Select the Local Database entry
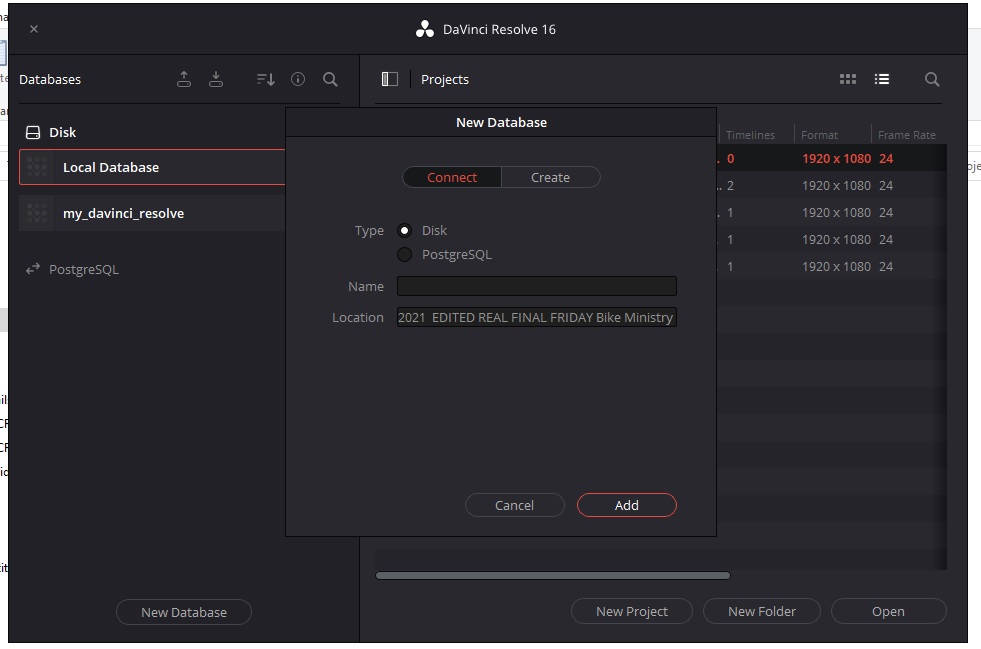Screen dimensions: 981x649 (153, 167)
